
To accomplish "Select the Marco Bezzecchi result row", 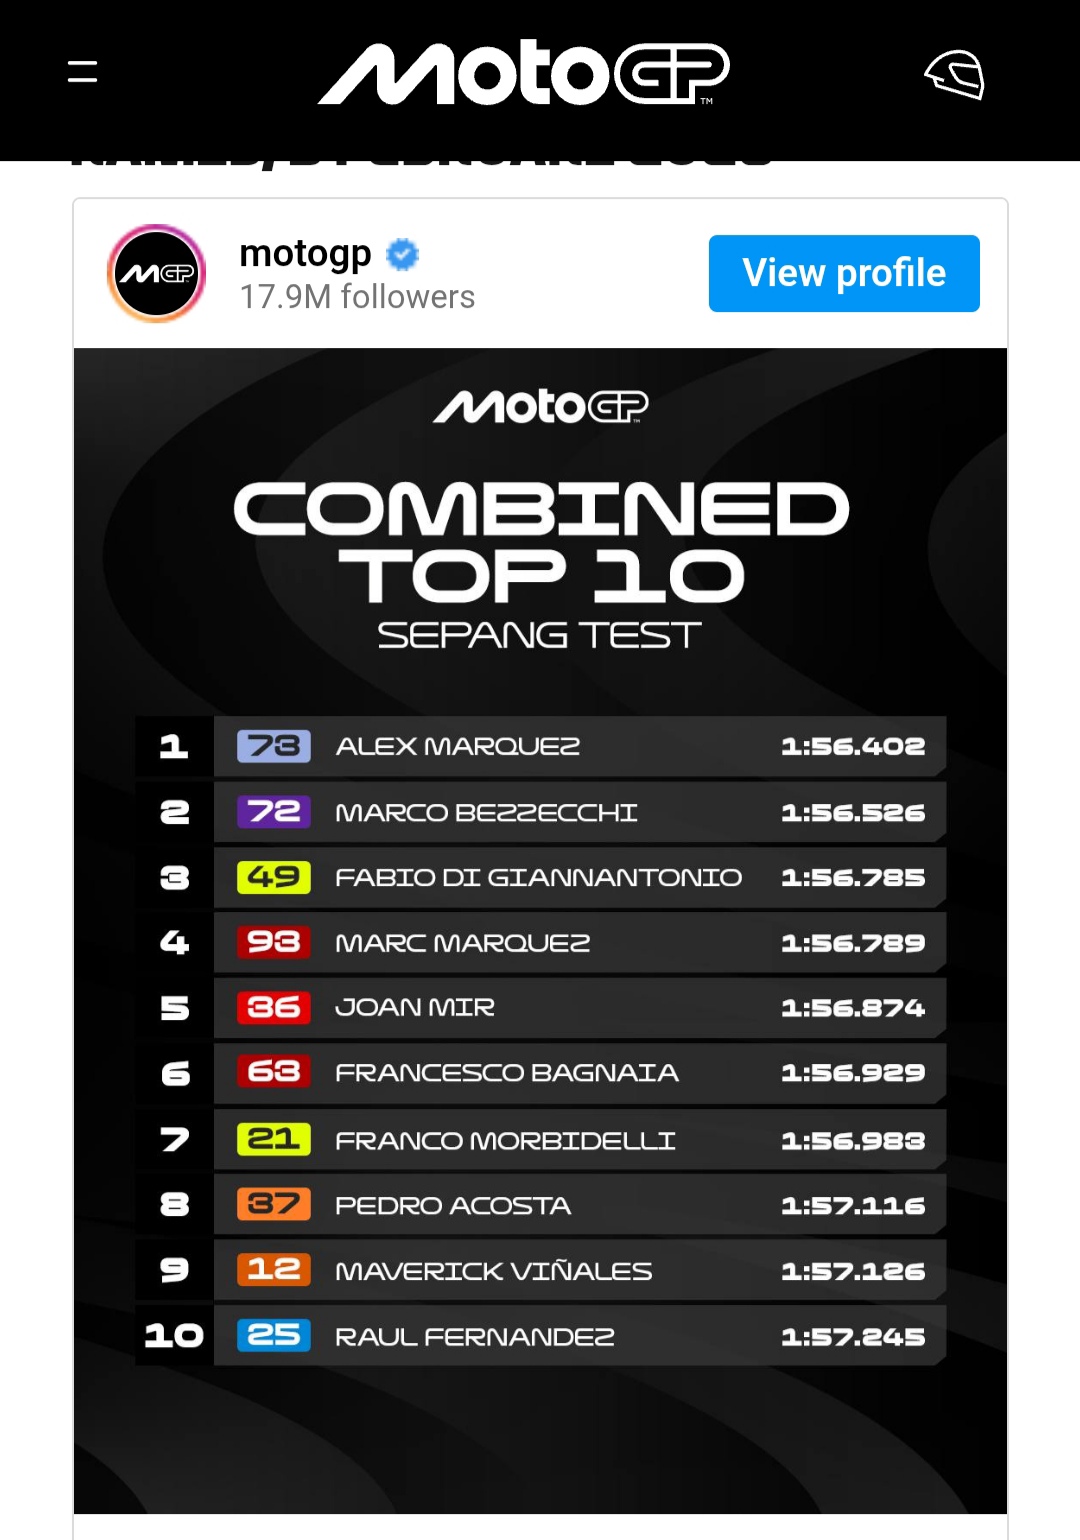I will click(x=578, y=812).
